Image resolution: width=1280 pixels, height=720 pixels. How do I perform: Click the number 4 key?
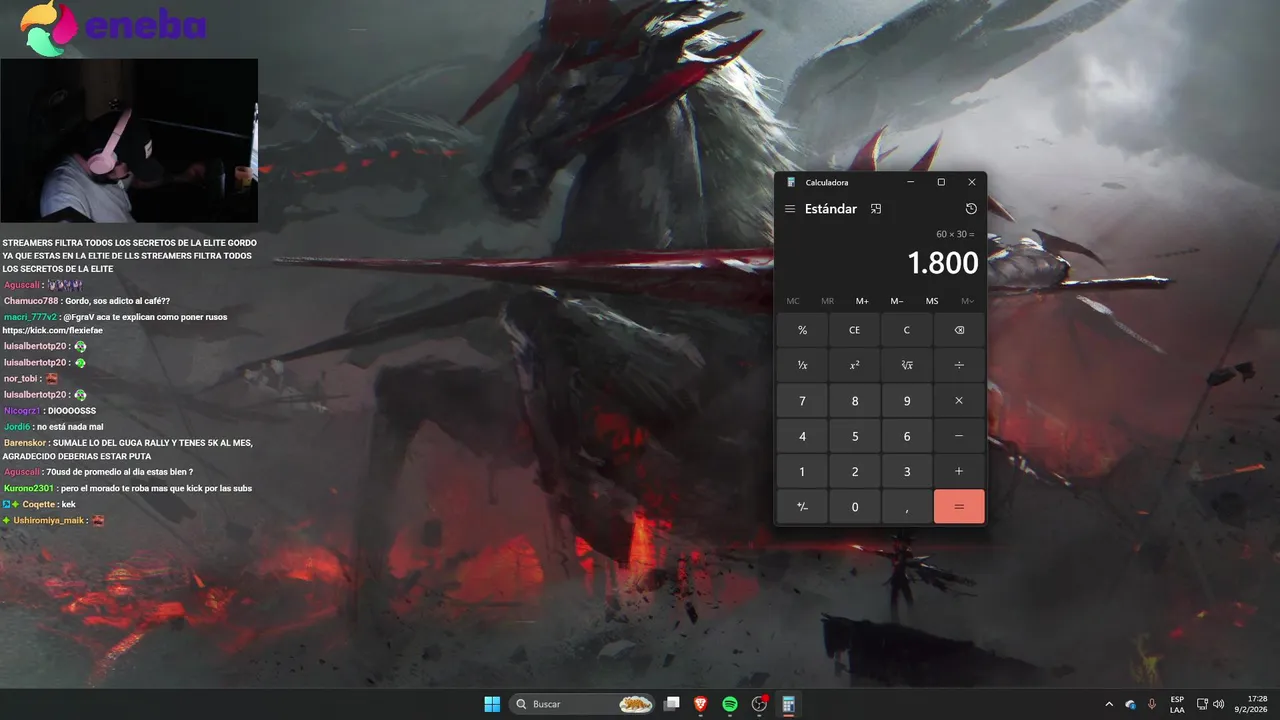[802, 436]
